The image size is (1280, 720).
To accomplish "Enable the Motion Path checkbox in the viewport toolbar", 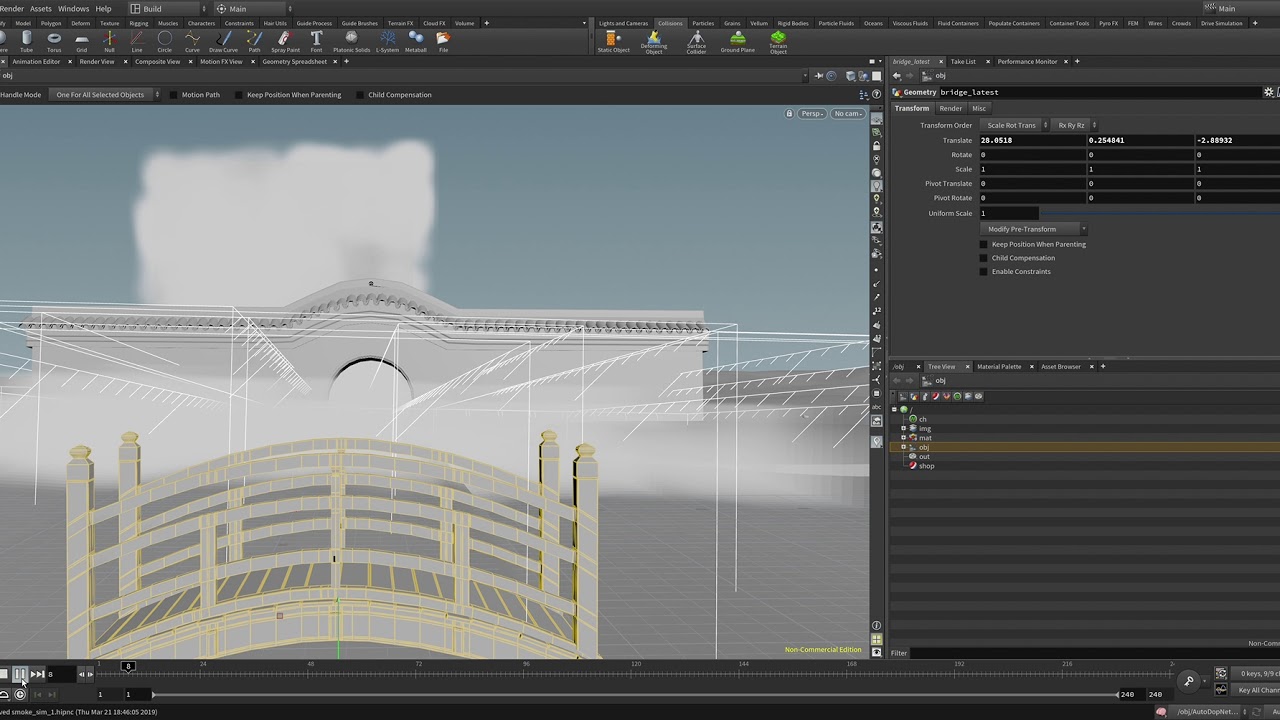I will click(x=173, y=95).
